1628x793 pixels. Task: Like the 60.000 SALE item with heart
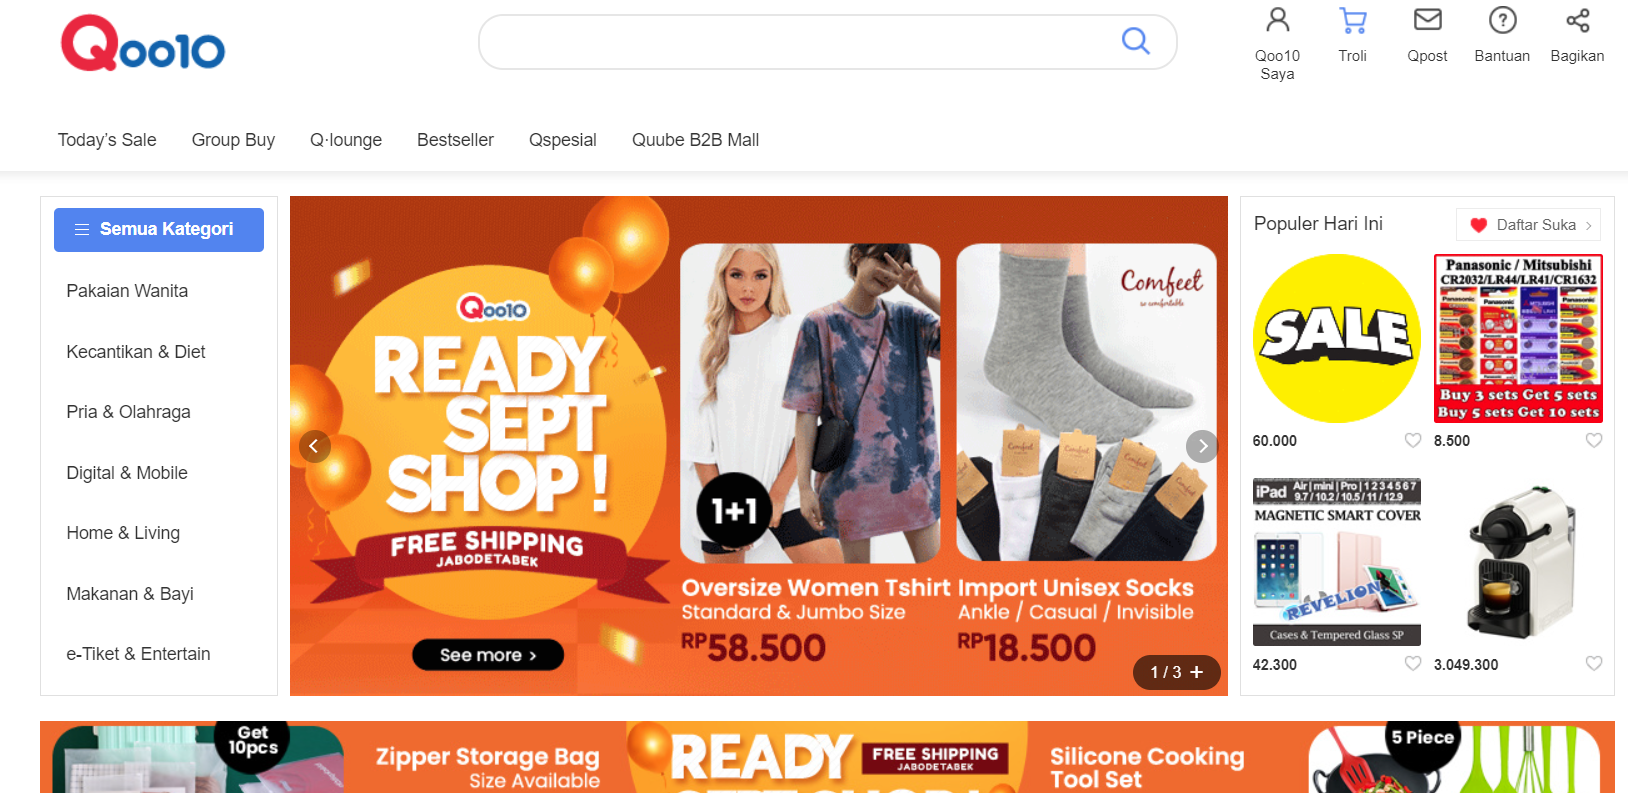point(1412,440)
